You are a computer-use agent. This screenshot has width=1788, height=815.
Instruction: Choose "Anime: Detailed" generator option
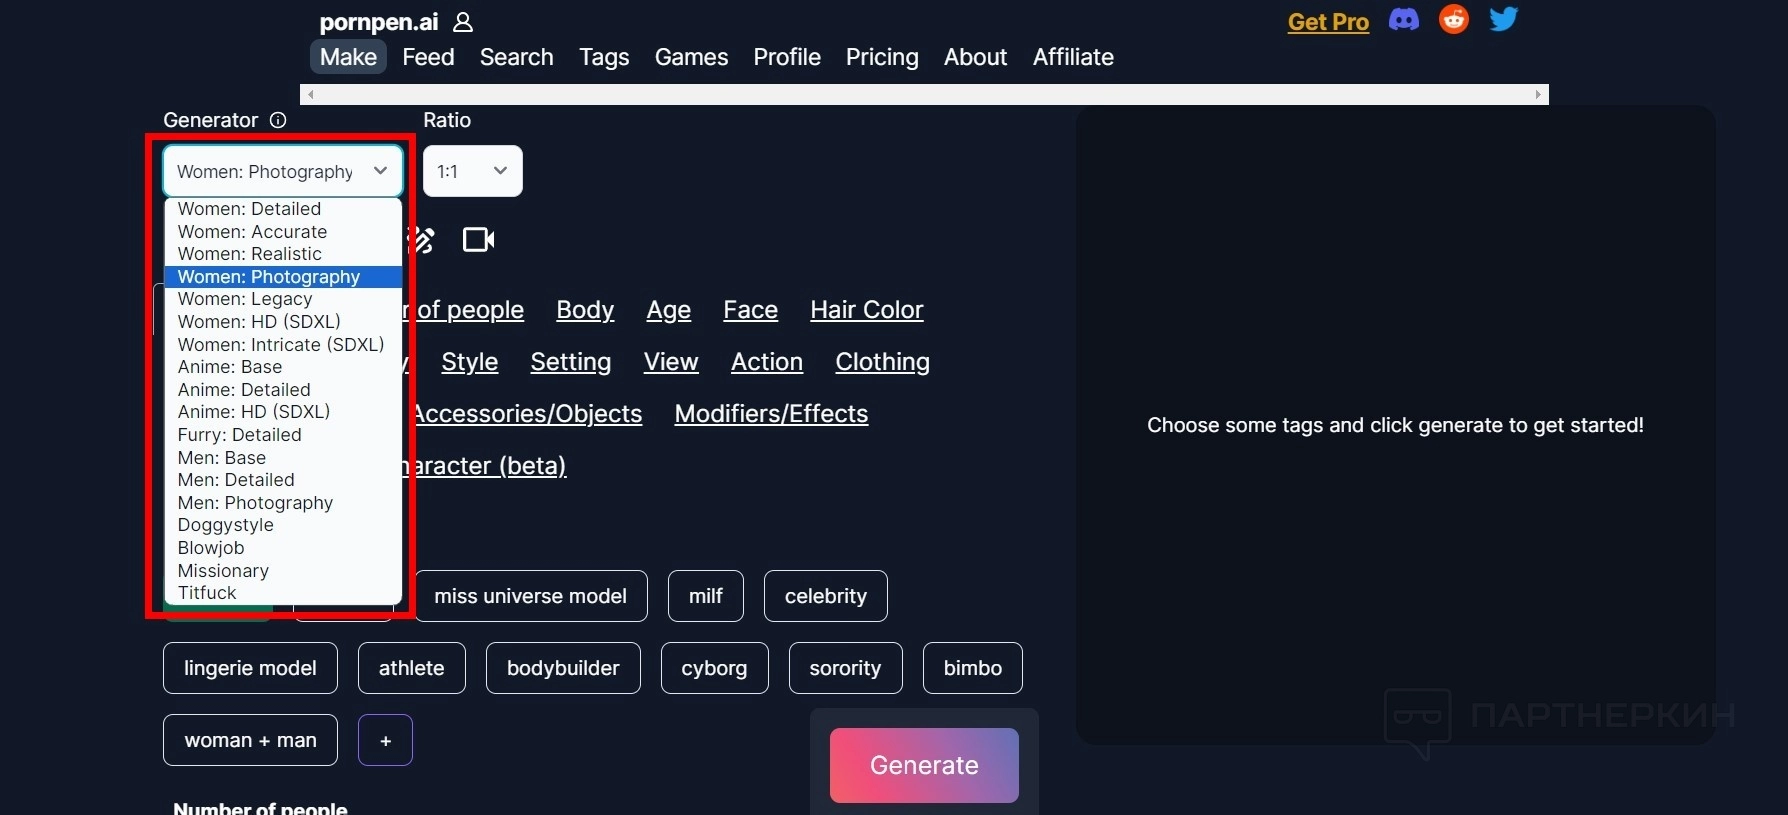tap(283, 390)
